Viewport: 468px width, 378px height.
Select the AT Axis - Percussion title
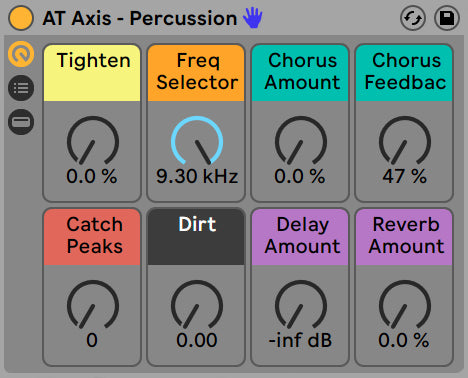click(x=140, y=18)
